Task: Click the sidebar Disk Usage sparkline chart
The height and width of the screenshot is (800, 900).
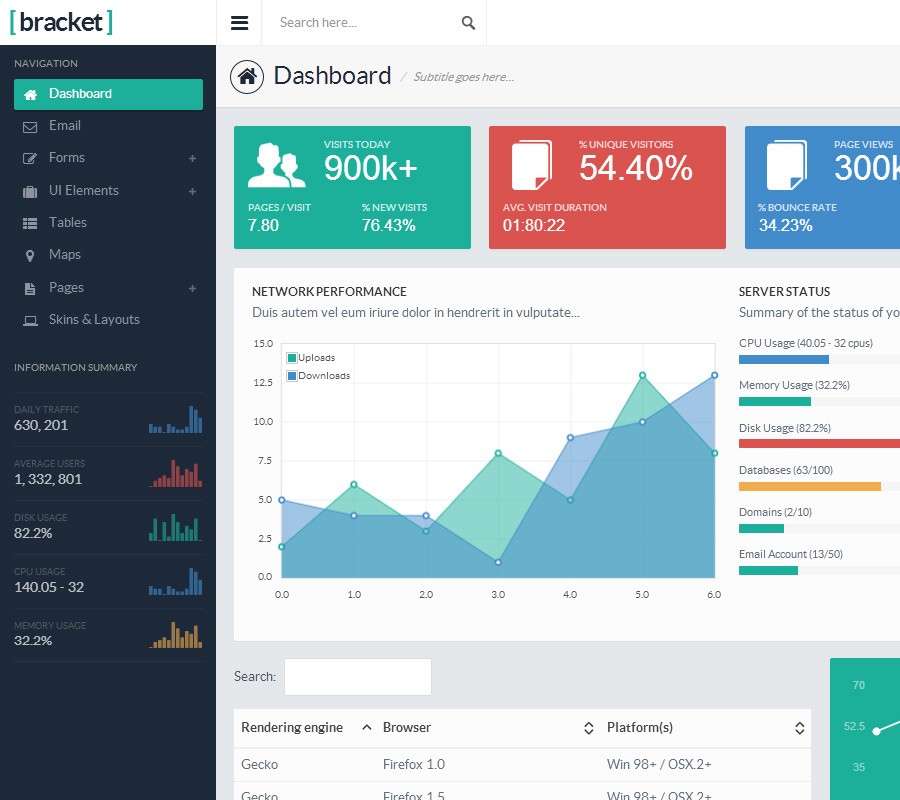Action: coord(176,527)
